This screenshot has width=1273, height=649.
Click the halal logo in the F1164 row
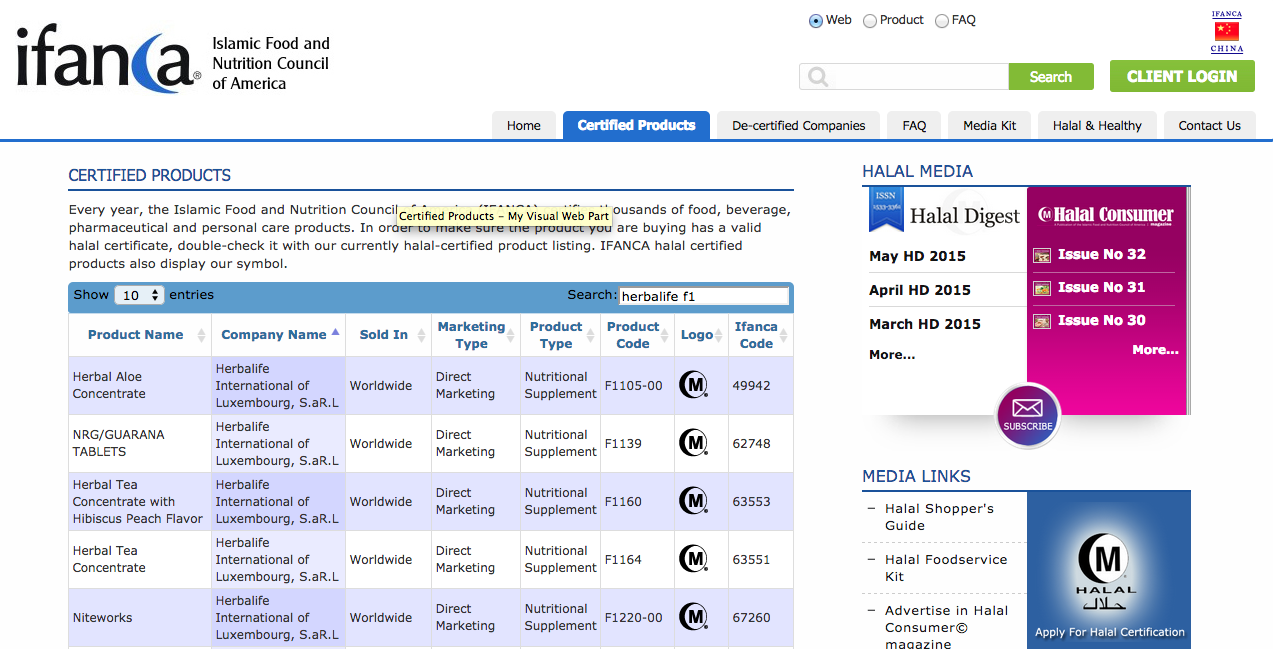pos(693,559)
